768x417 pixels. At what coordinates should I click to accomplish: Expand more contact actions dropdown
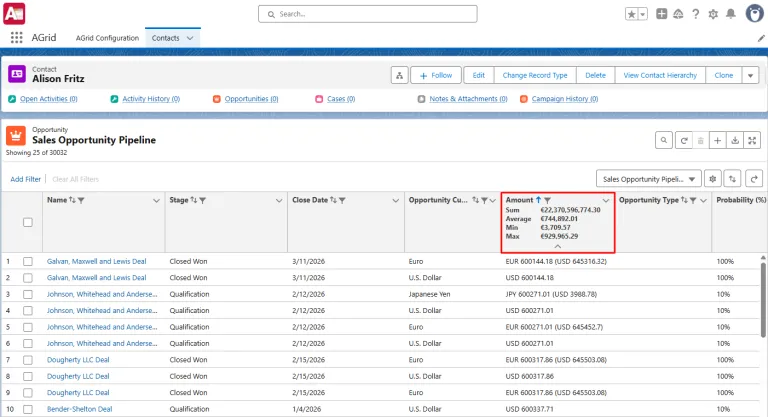coord(750,75)
